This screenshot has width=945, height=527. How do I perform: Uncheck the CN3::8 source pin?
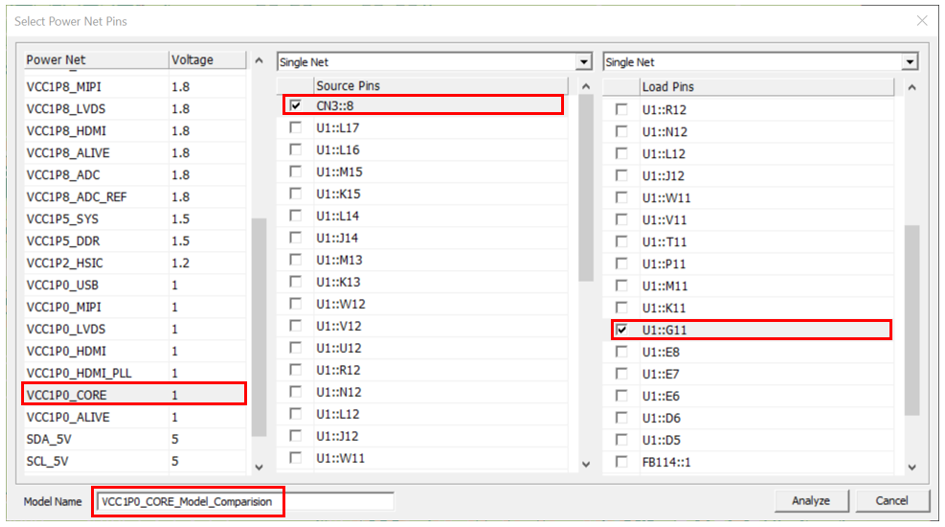(x=295, y=105)
